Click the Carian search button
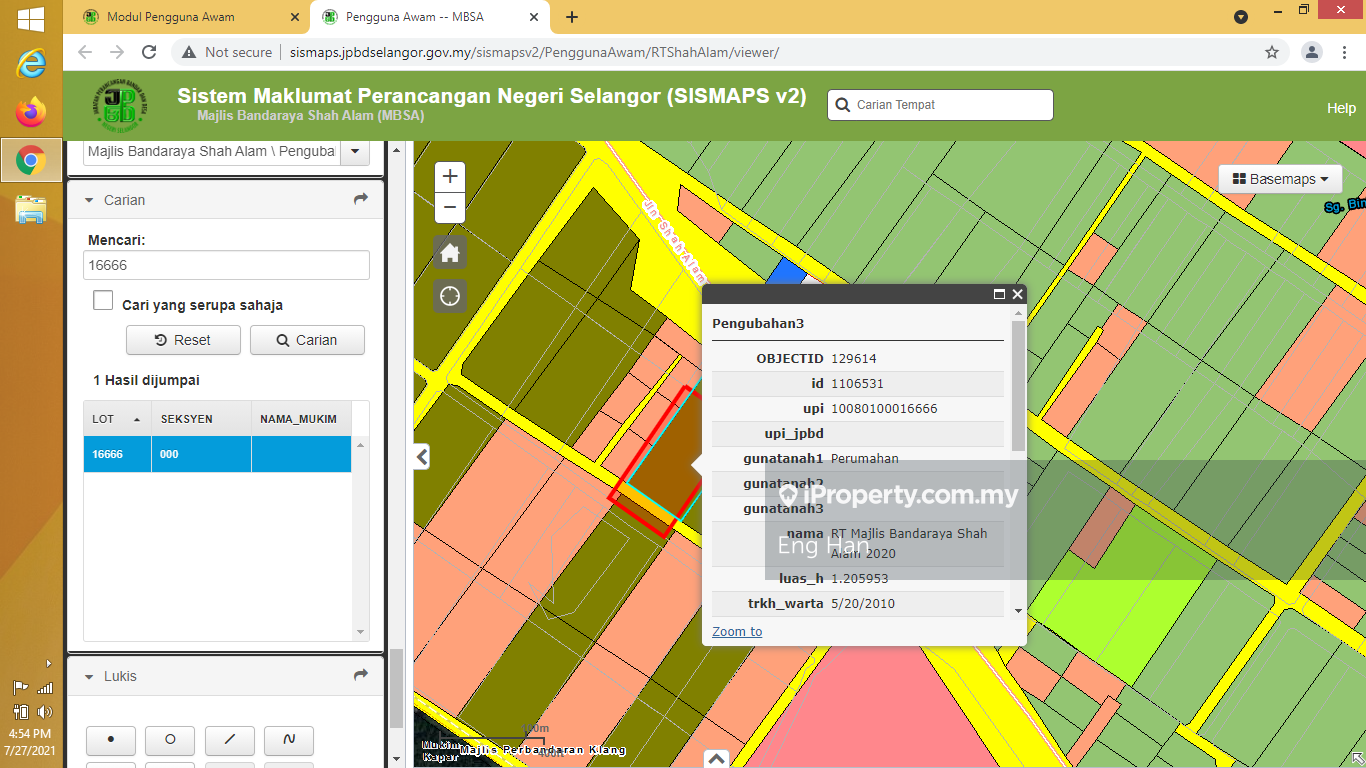 pyautogui.click(x=307, y=340)
